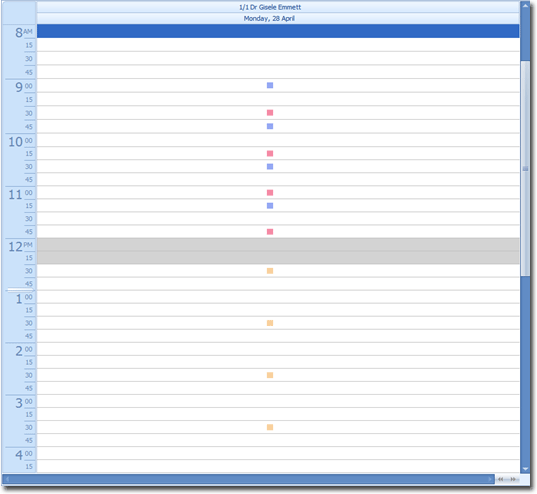Select the highlighted 8 AM time slot
This screenshot has width=537, height=494.
click(x=278, y=31)
